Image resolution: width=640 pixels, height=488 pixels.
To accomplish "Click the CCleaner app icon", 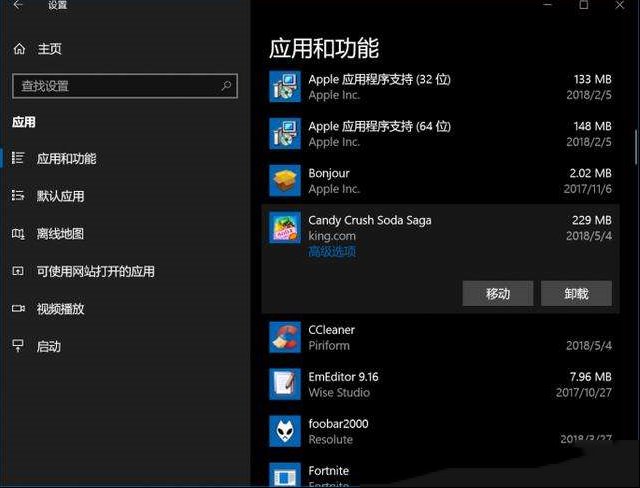I will (285, 337).
